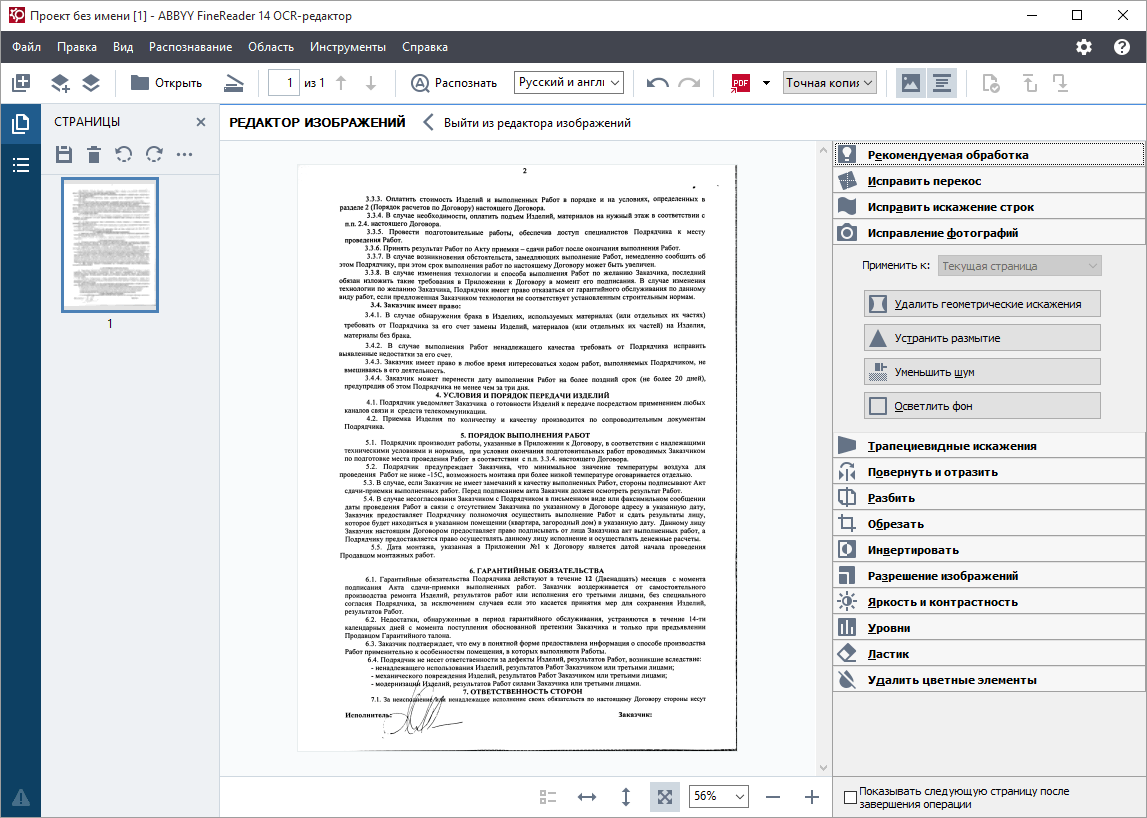Image resolution: width=1147 pixels, height=818 pixels.
Task: Collapse Исправление фотографий section
Action: (989, 233)
